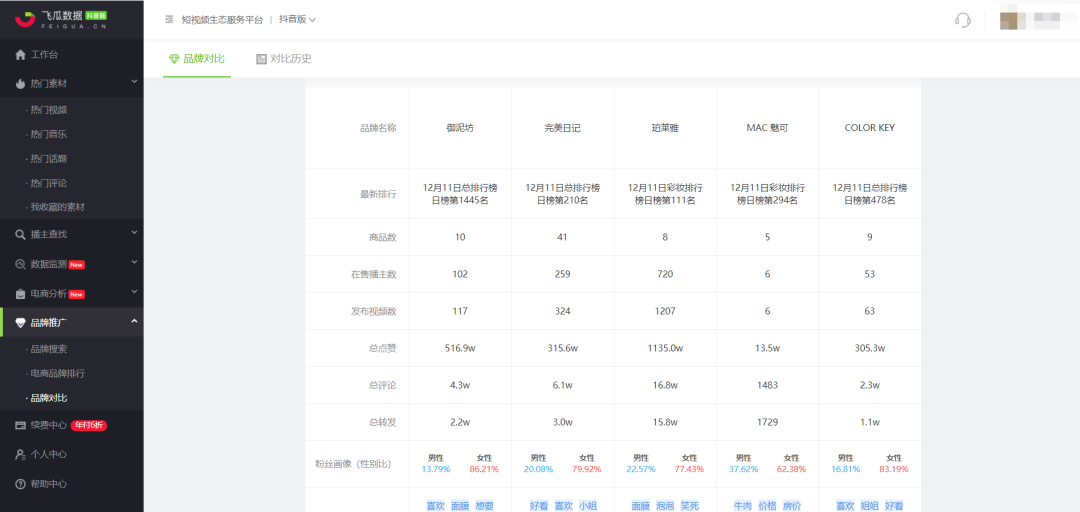Expand the 播主查找 menu chevron
Image resolution: width=1080 pixels, height=512 pixels.
coord(134,234)
